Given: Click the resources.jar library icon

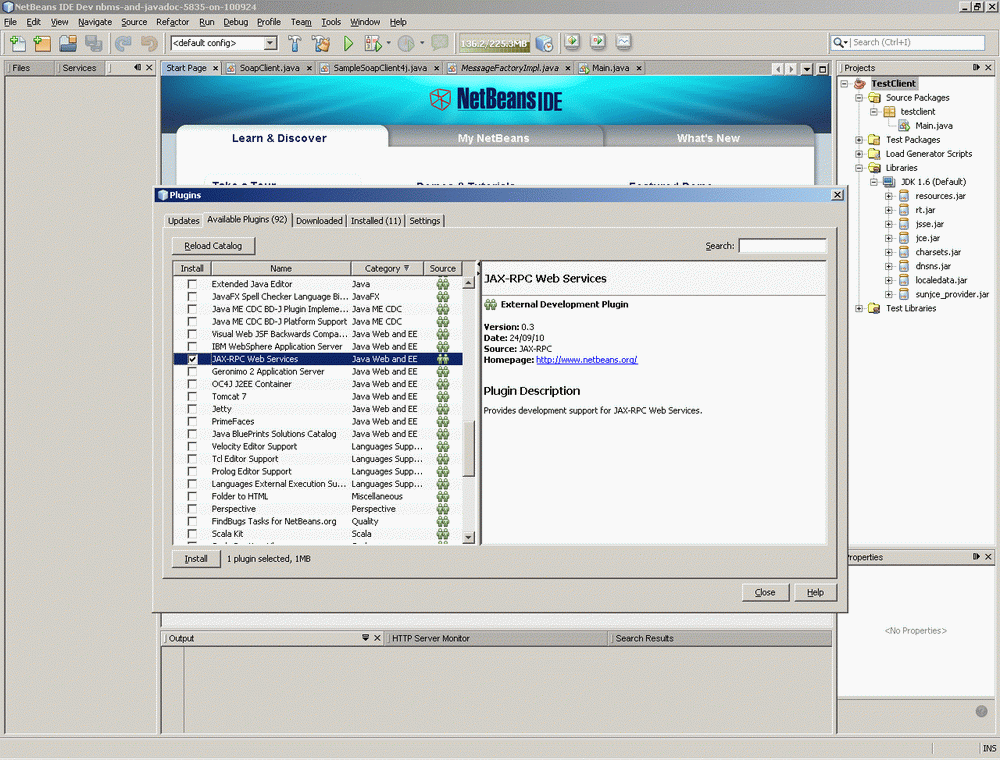Looking at the screenshot, I should pos(904,196).
